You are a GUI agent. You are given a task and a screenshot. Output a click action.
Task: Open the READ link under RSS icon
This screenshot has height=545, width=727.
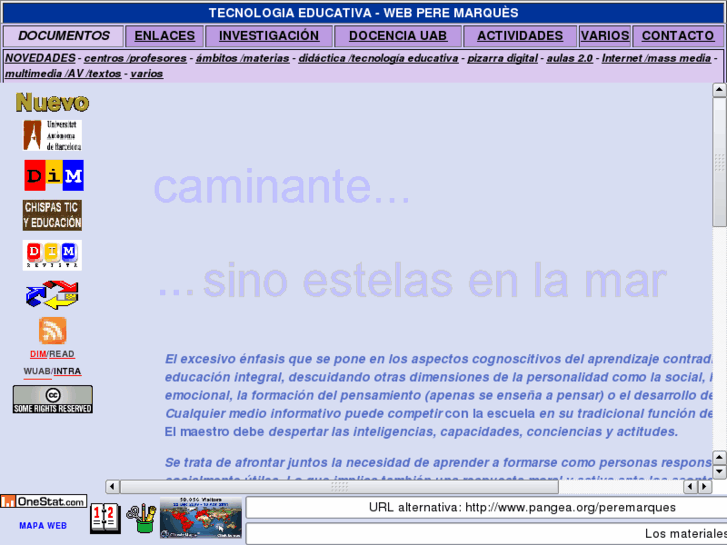(x=62, y=354)
